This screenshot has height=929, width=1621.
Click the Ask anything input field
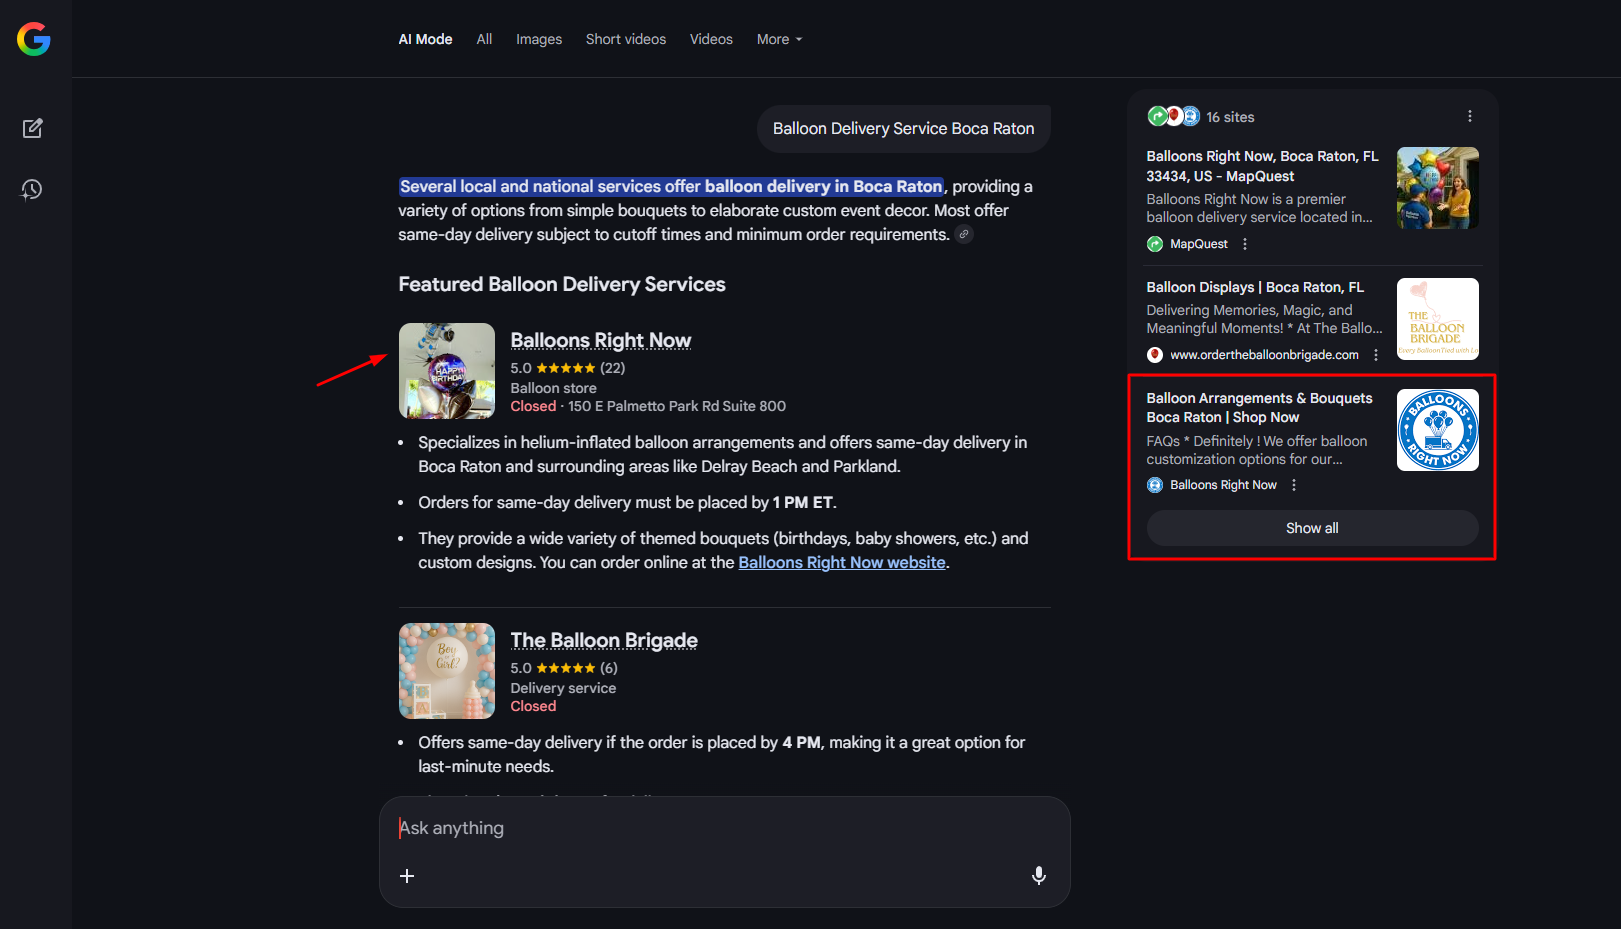click(x=700, y=828)
